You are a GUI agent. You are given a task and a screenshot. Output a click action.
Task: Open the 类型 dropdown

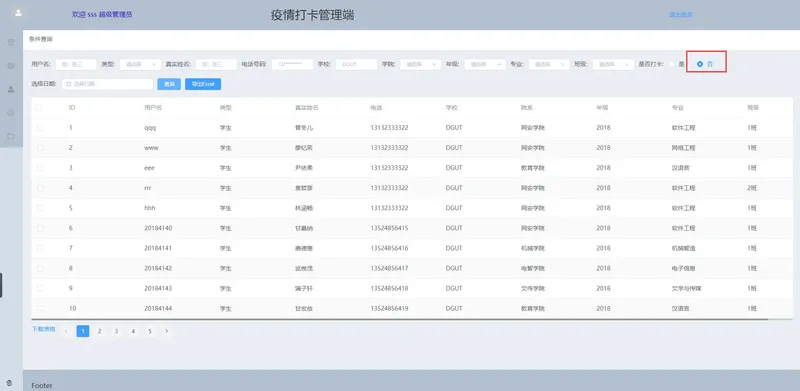click(140, 64)
